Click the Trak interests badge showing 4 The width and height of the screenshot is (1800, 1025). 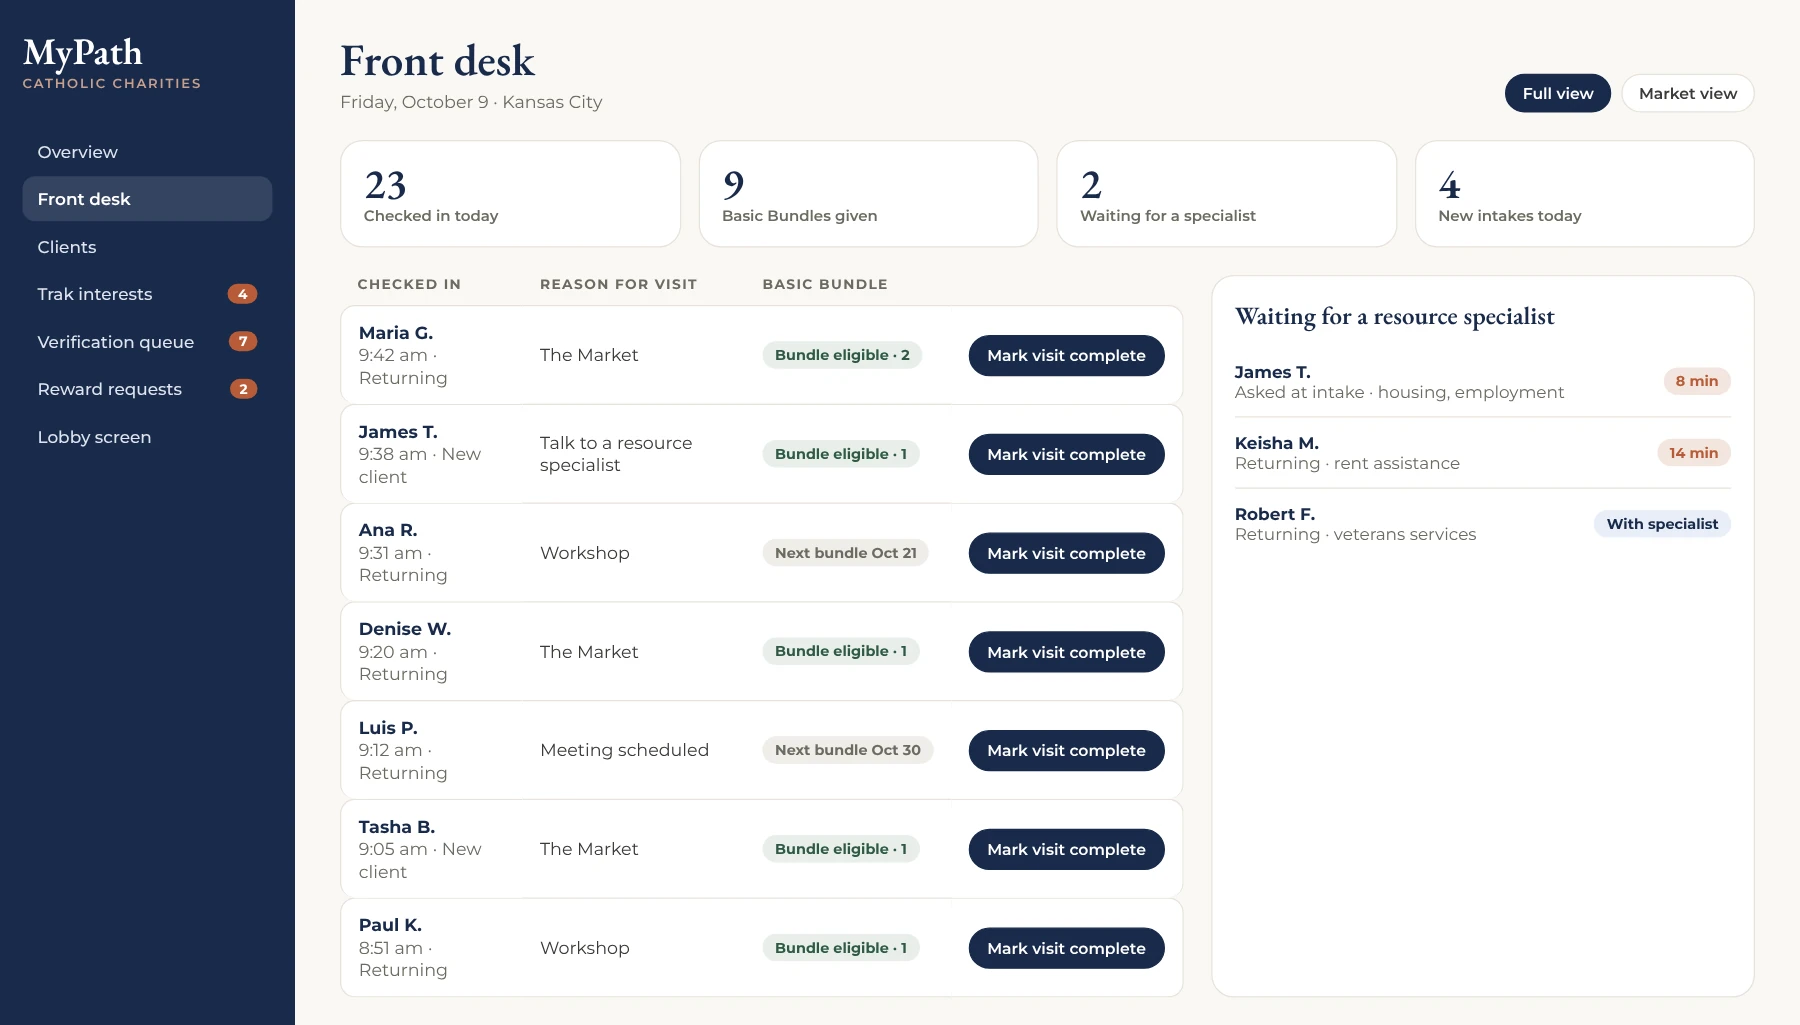coord(242,294)
